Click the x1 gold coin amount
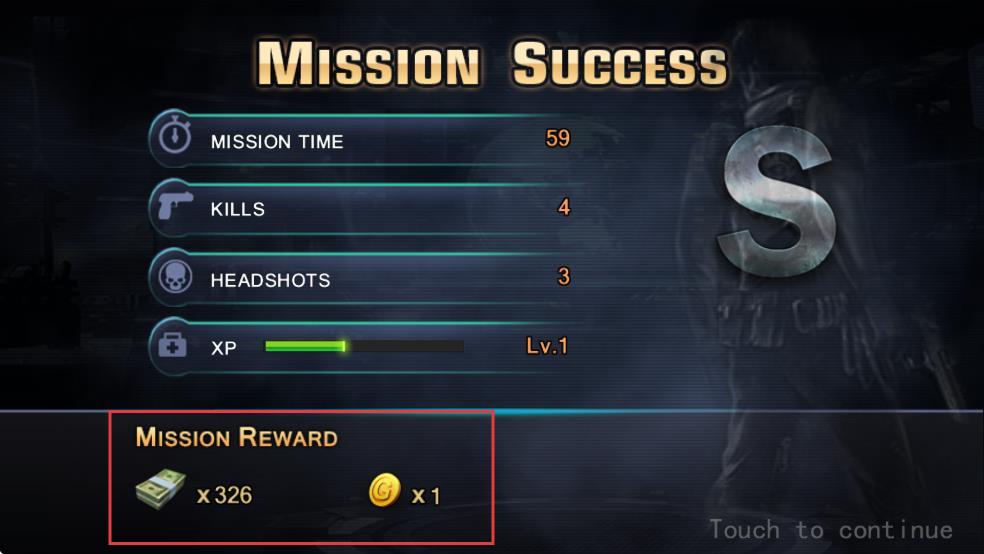Image resolution: width=984 pixels, height=554 pixels. point(425,496)
